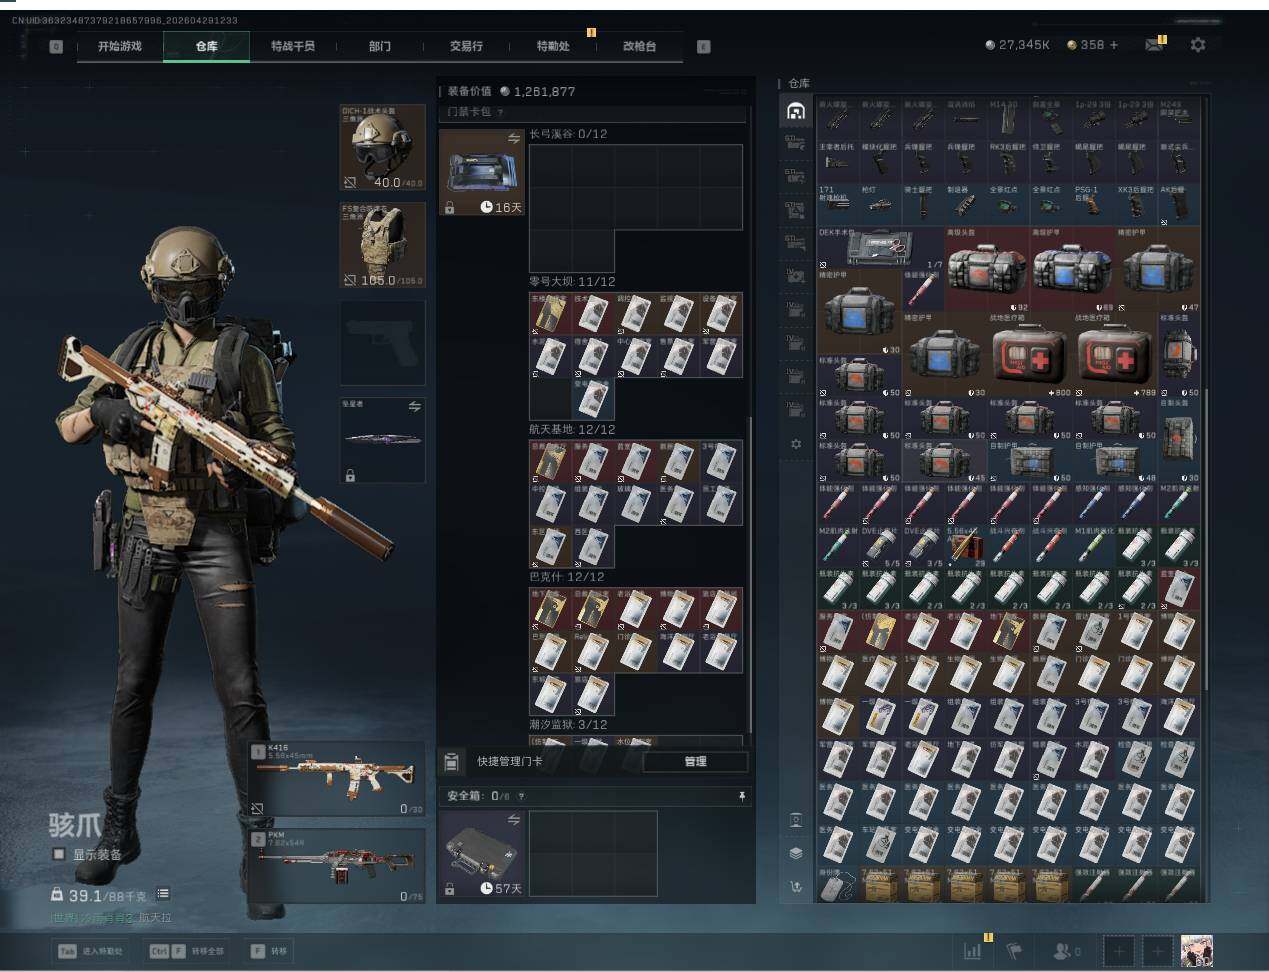Click the 27,345K currency balance
The height and width of the screenshot is (972, 1269).
tap(1017, 45)
